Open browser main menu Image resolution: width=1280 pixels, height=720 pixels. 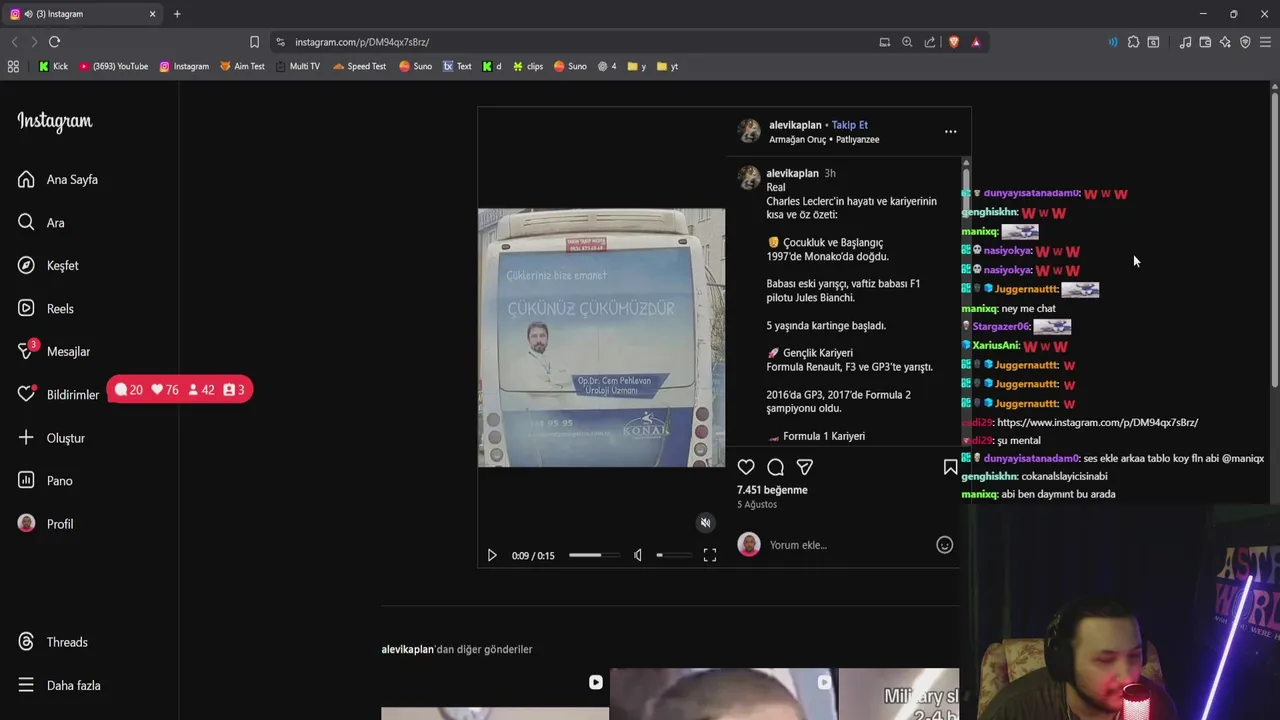1265,42
